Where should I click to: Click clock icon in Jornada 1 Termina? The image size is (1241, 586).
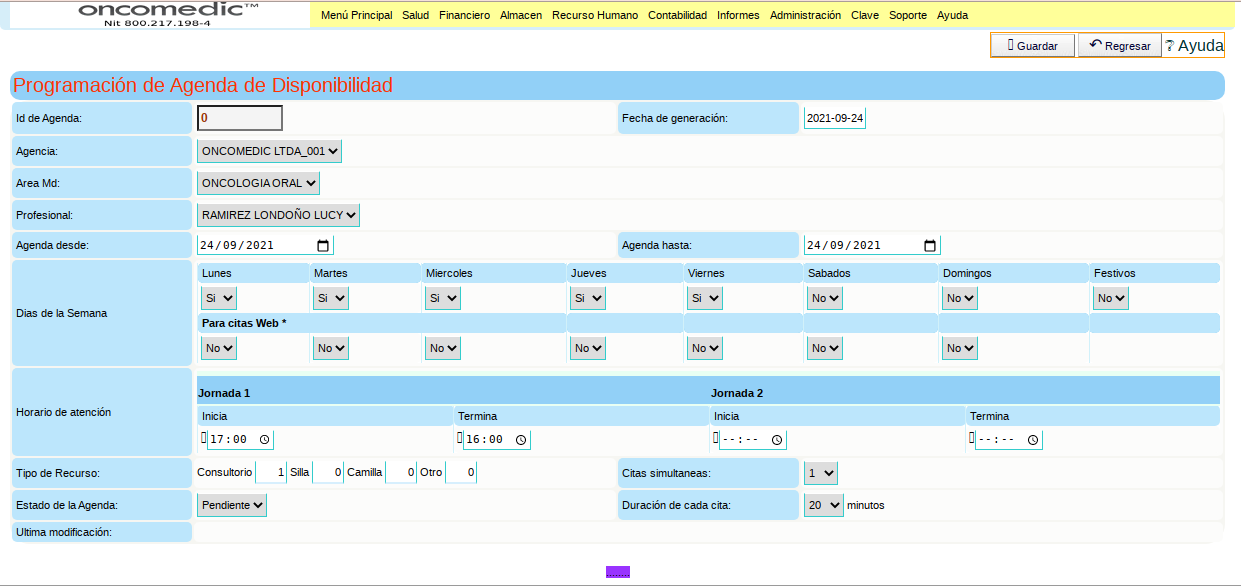(521, 440)
